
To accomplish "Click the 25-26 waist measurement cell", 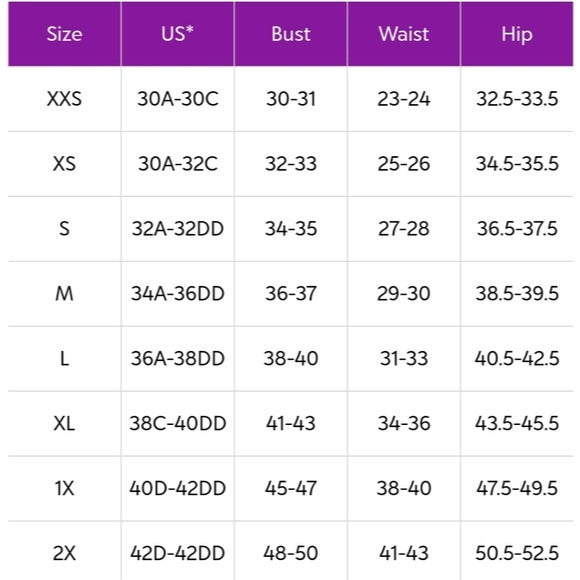I will (x=404, y=164).
